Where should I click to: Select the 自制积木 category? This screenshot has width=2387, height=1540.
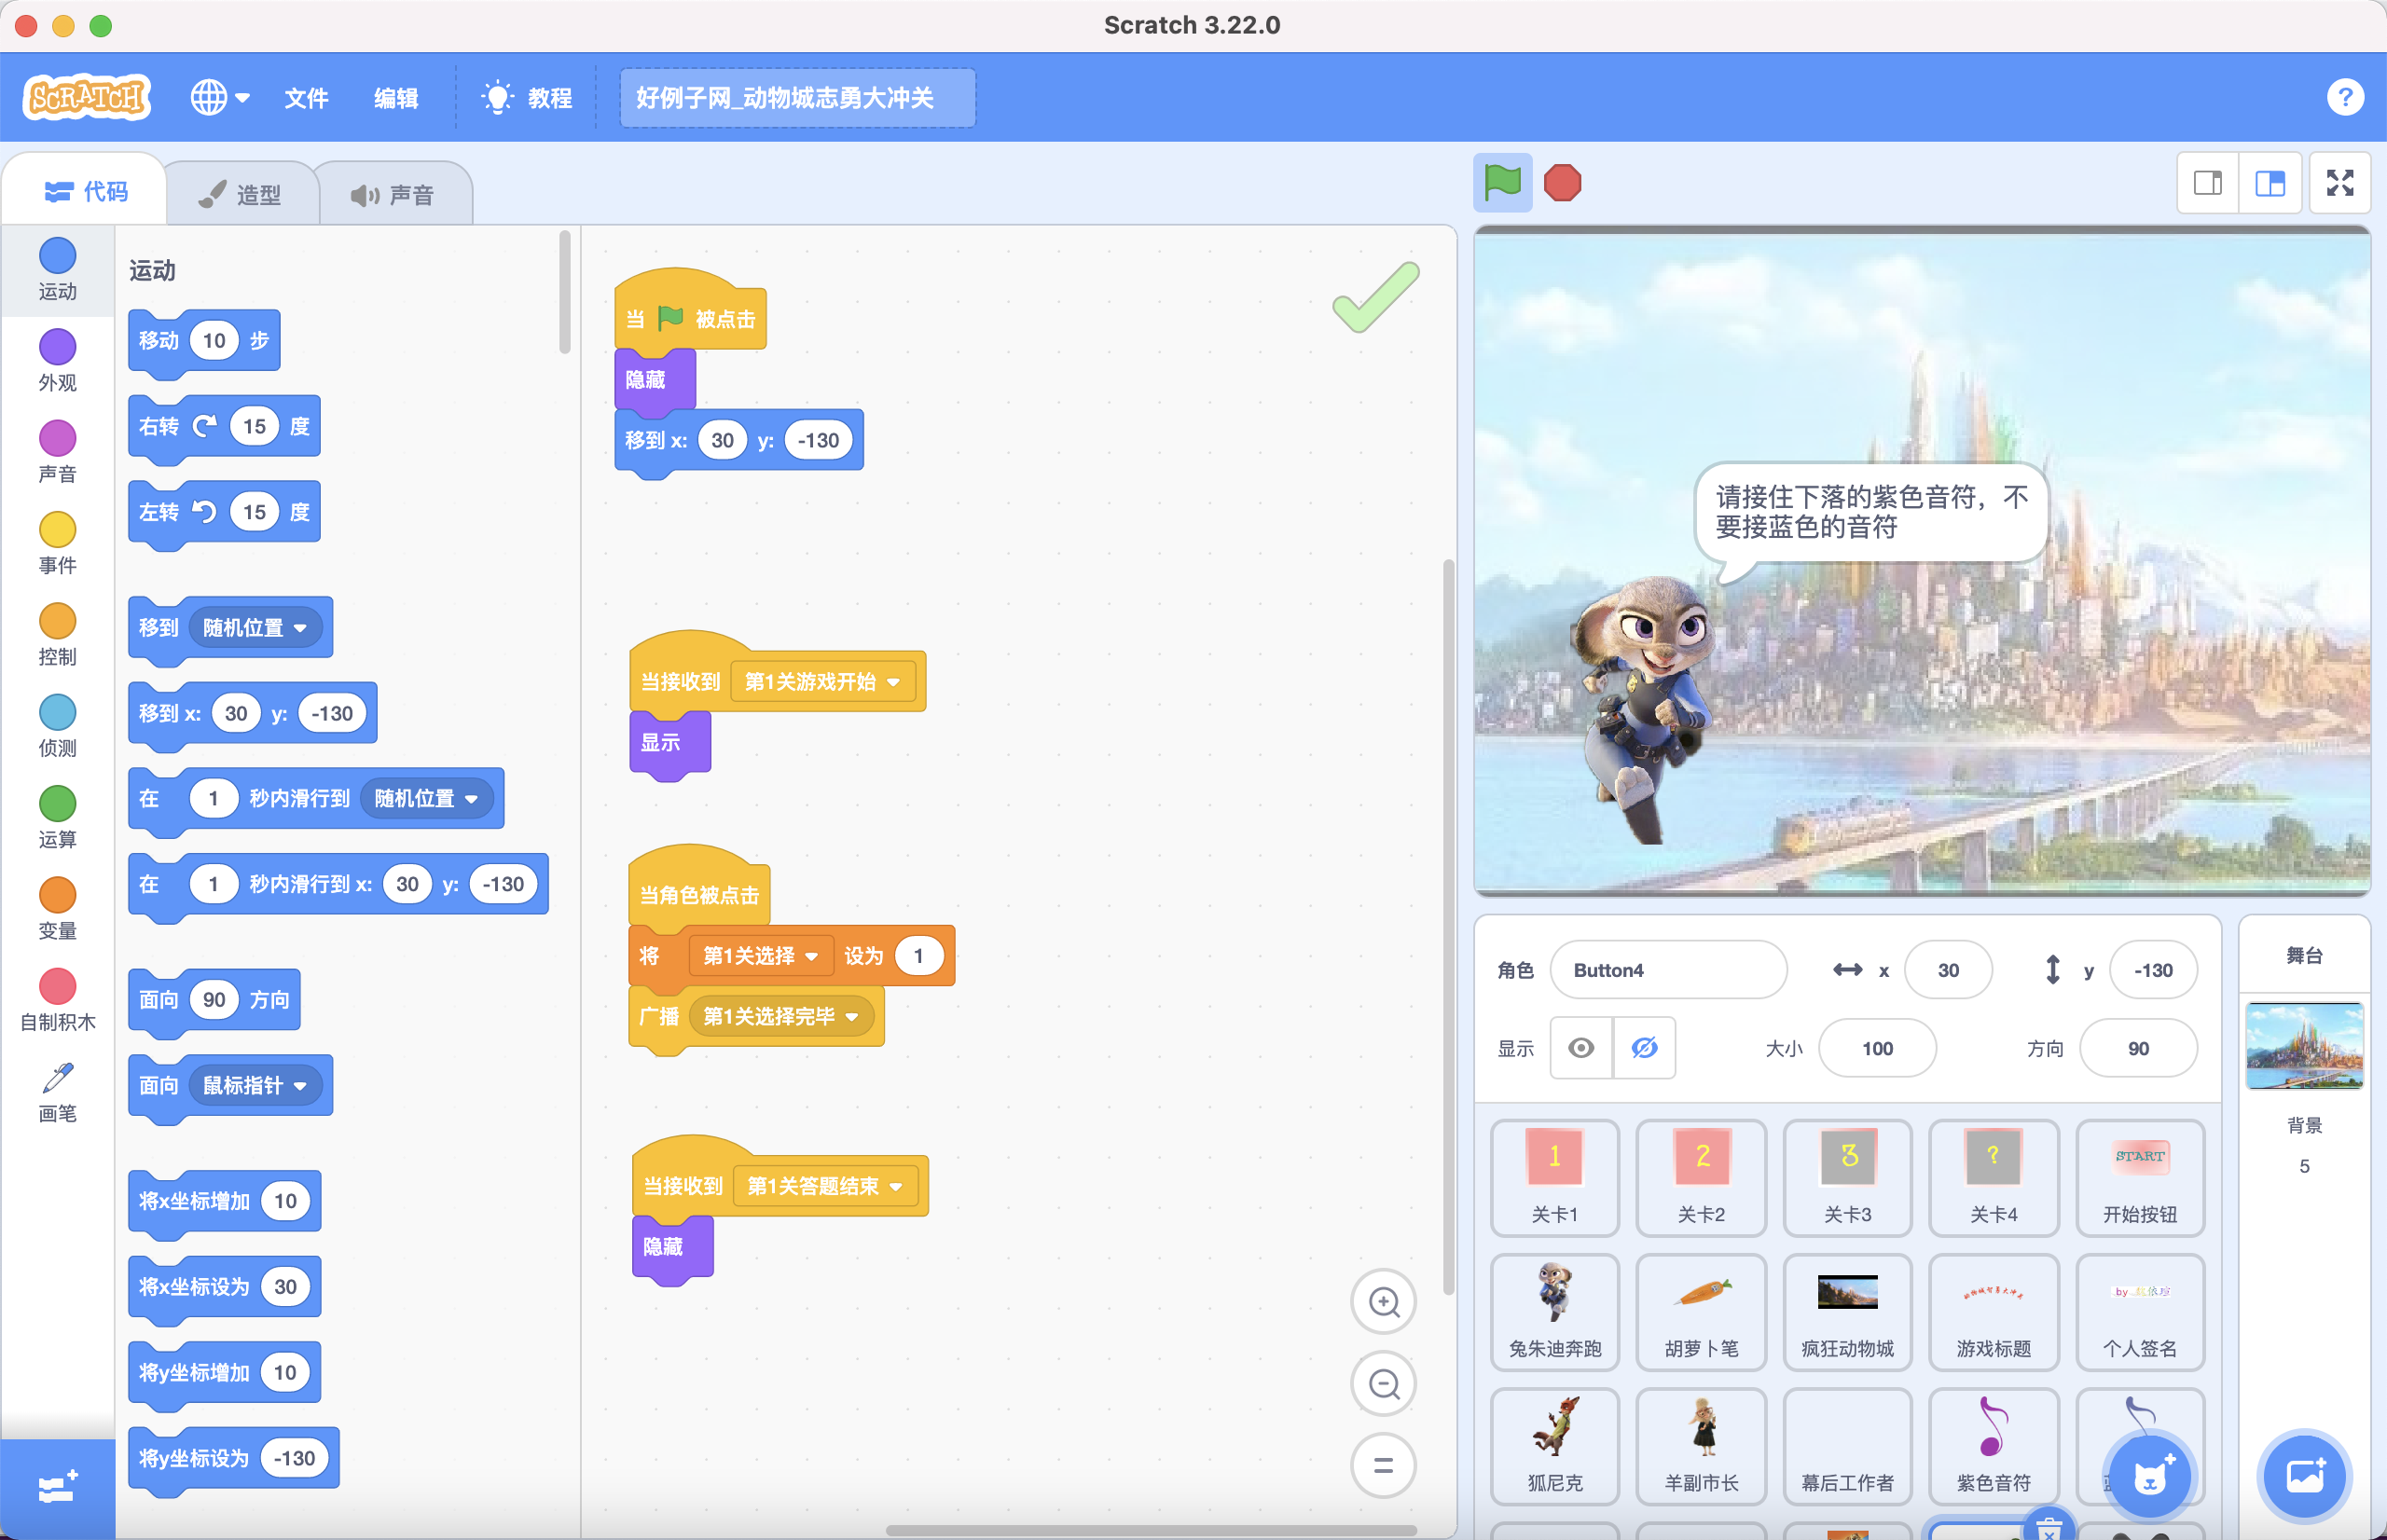(57, 1000)
